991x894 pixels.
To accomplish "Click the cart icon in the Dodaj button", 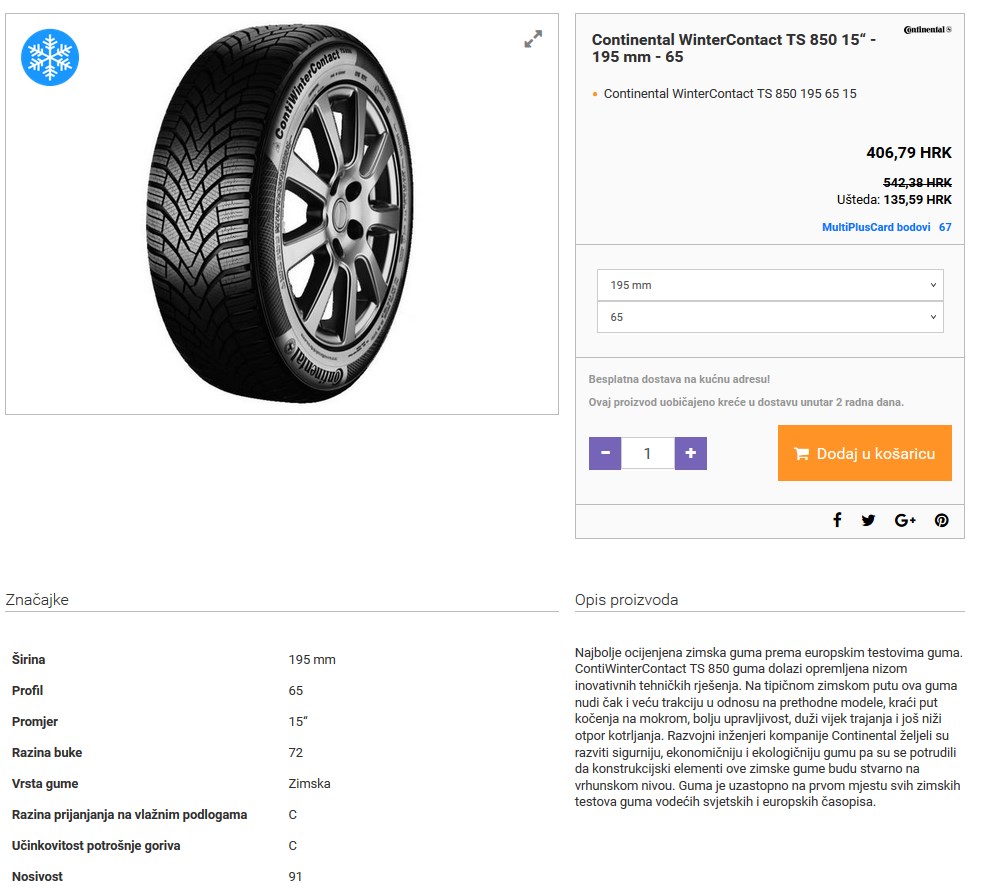I will (x=801, y=453).
